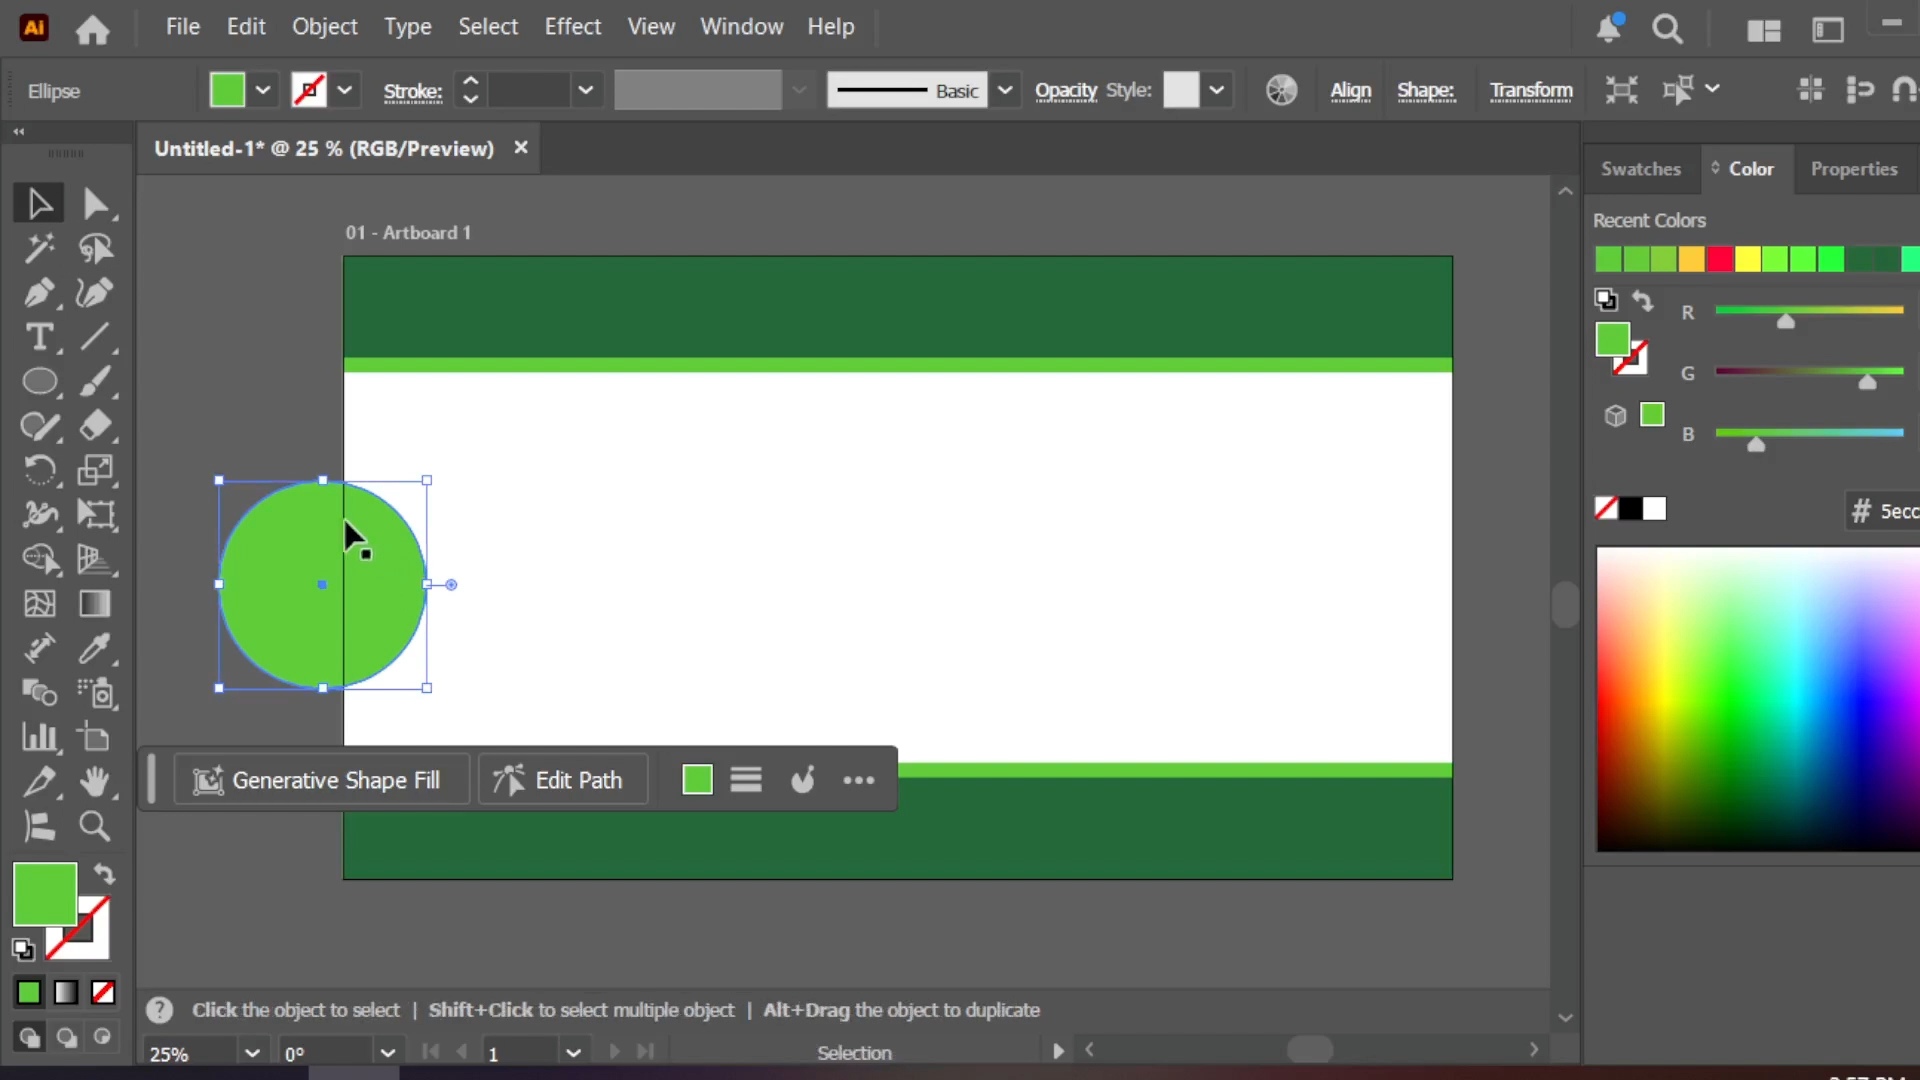This screenshot has width=1920, height=1080.
Task: Select the Ellipse tool in toolbar
Action: coord(40,382)
